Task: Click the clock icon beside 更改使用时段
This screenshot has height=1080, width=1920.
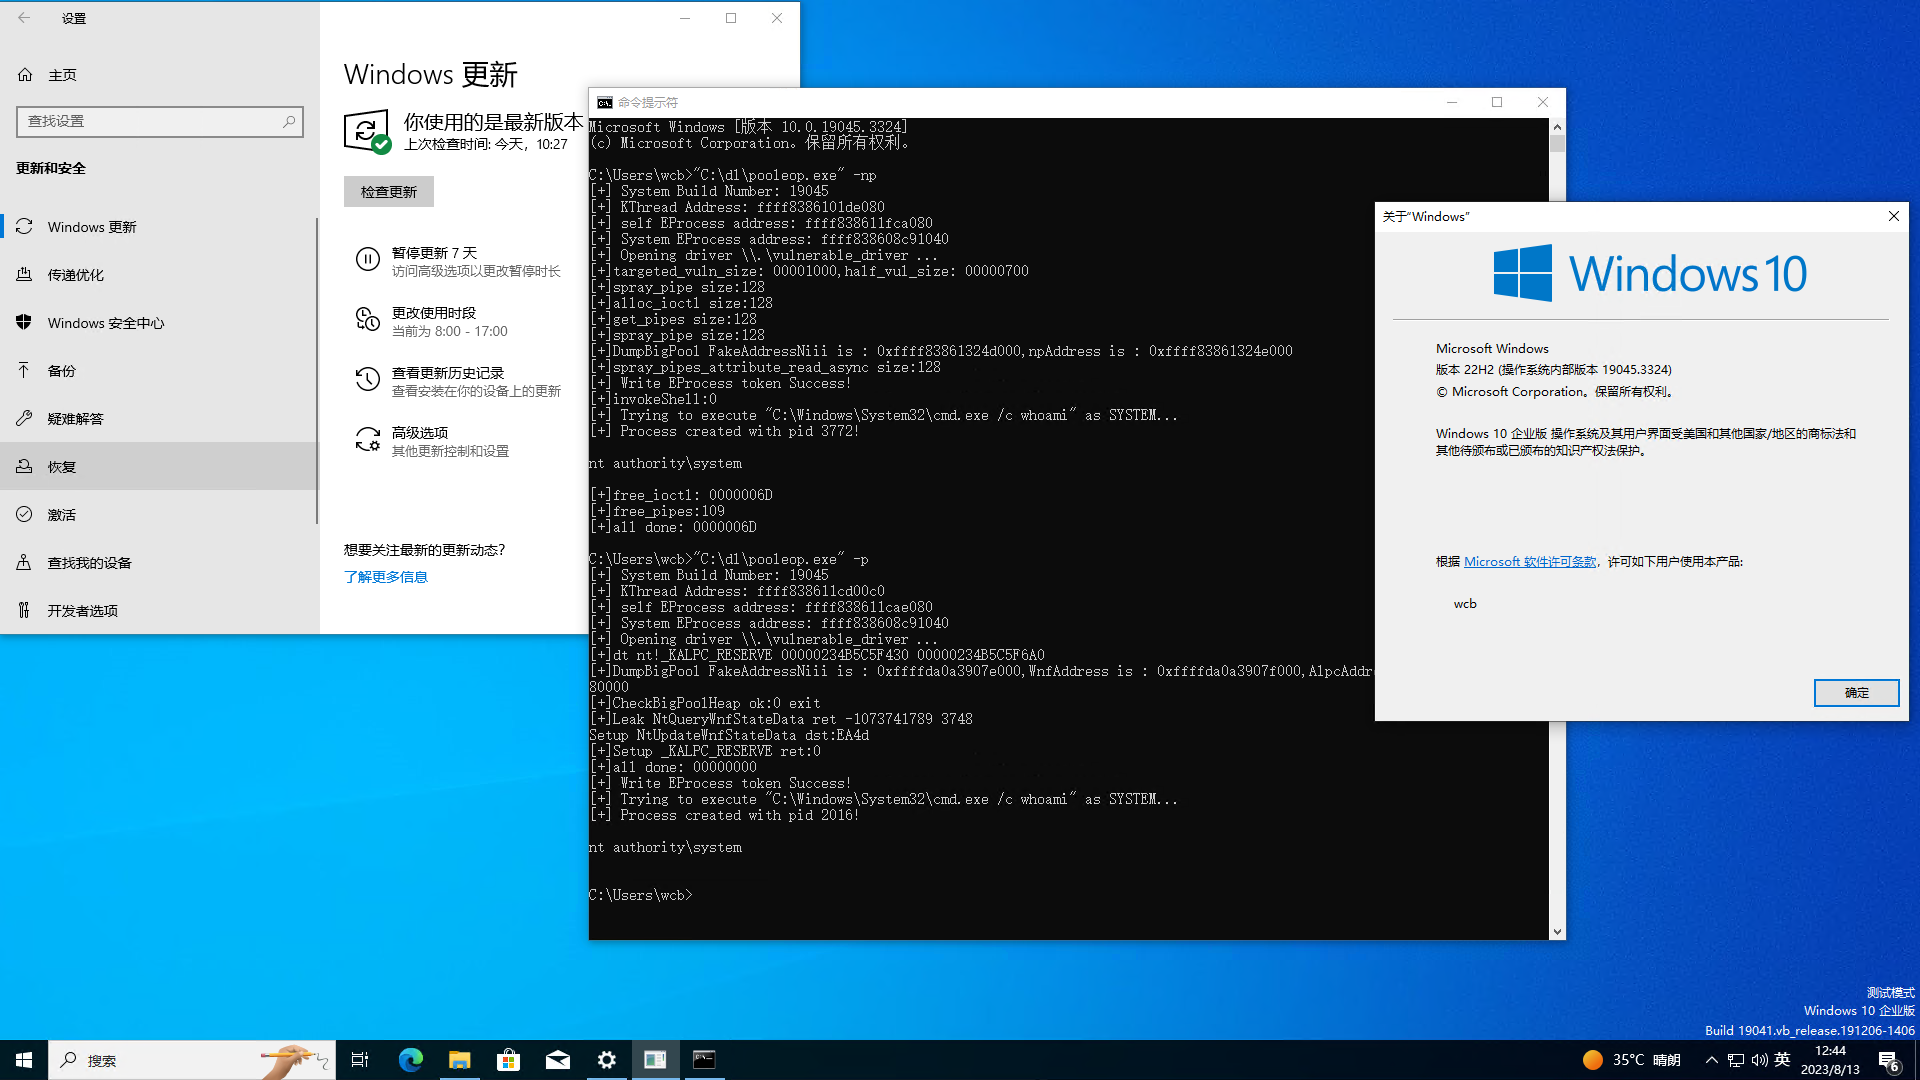Action: click(x=368, y=320)
